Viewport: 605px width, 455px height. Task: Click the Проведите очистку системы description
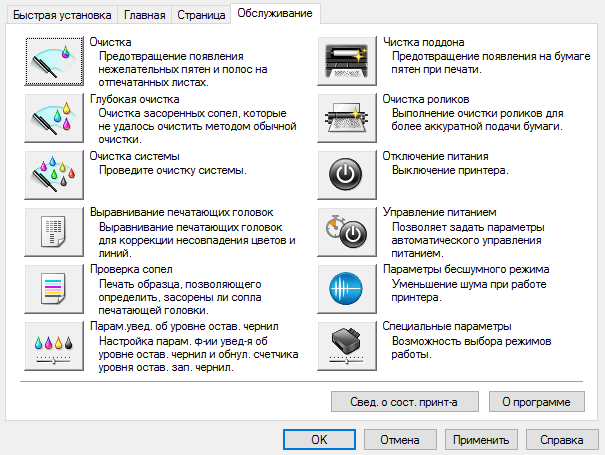(172, 170)
